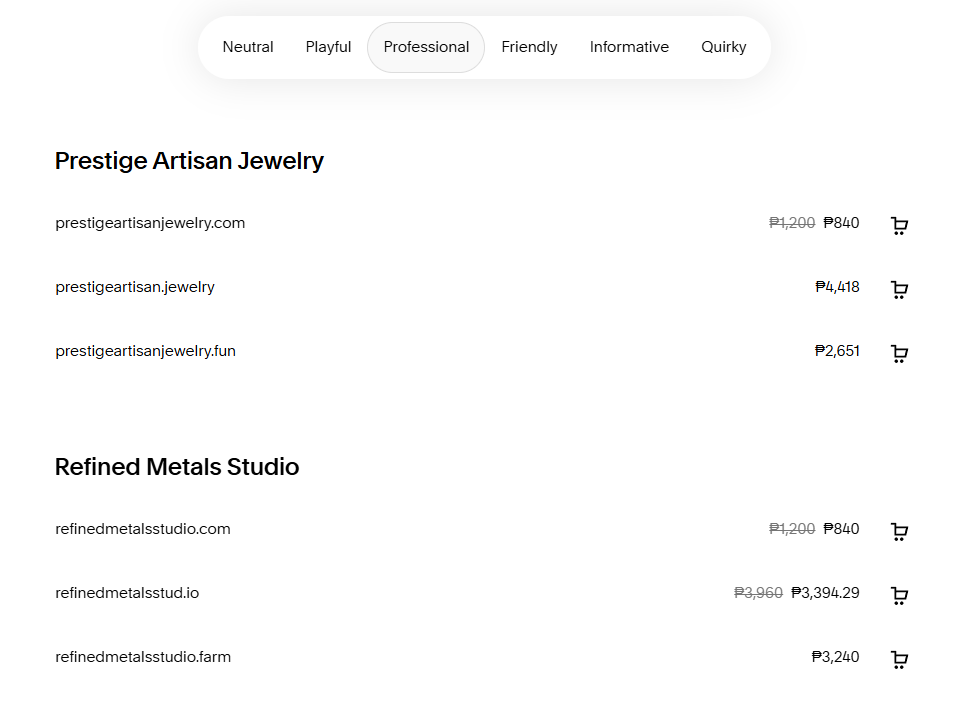This screenshot has width=962, height=704.
Task: Open the Informative tone tab
Action: click(629, 46)
